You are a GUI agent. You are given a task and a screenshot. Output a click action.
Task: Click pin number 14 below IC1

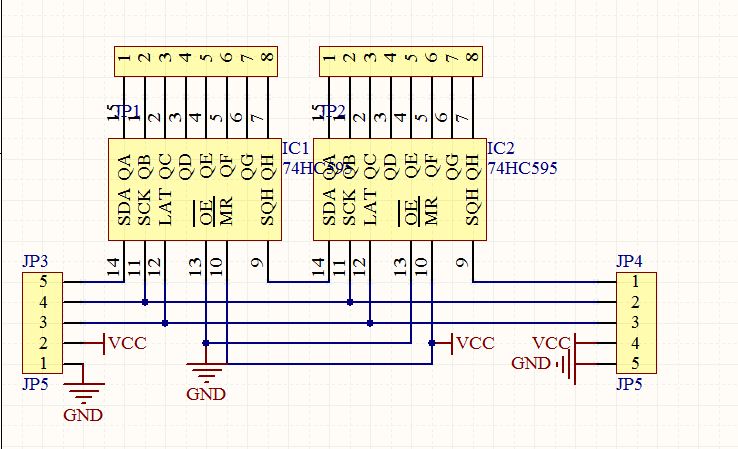click(113, 267)
